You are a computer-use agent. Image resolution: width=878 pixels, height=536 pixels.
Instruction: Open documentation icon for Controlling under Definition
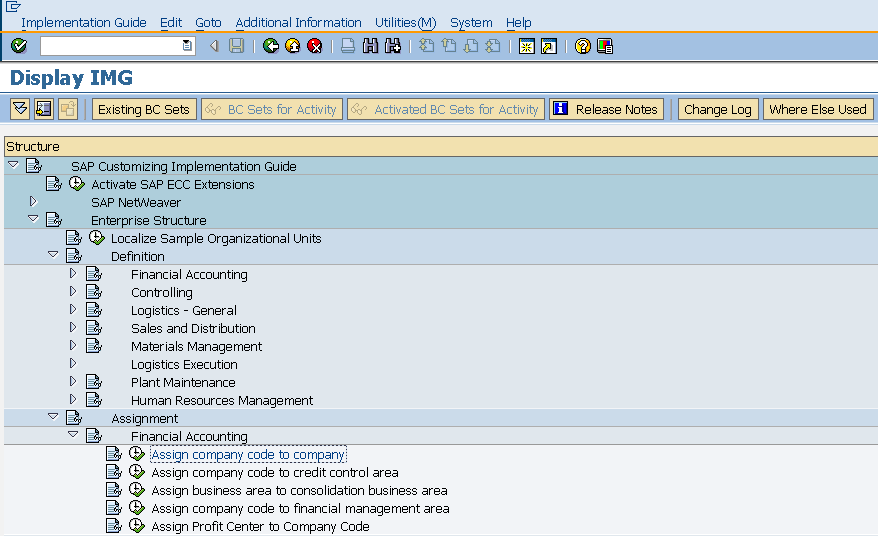pyautogui.click(x=94, y=291)
